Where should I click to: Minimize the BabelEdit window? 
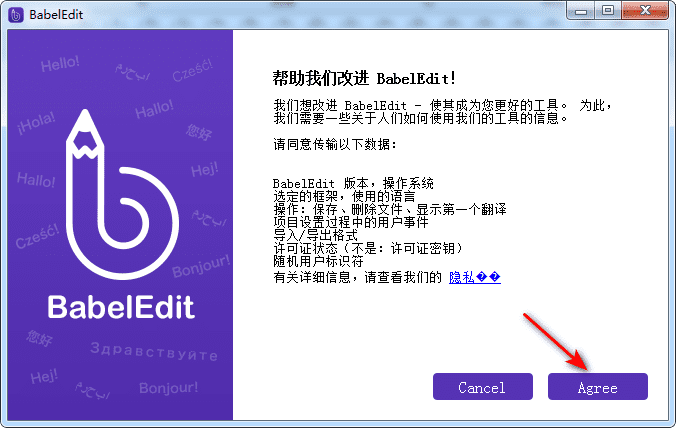tap(581, 10)
